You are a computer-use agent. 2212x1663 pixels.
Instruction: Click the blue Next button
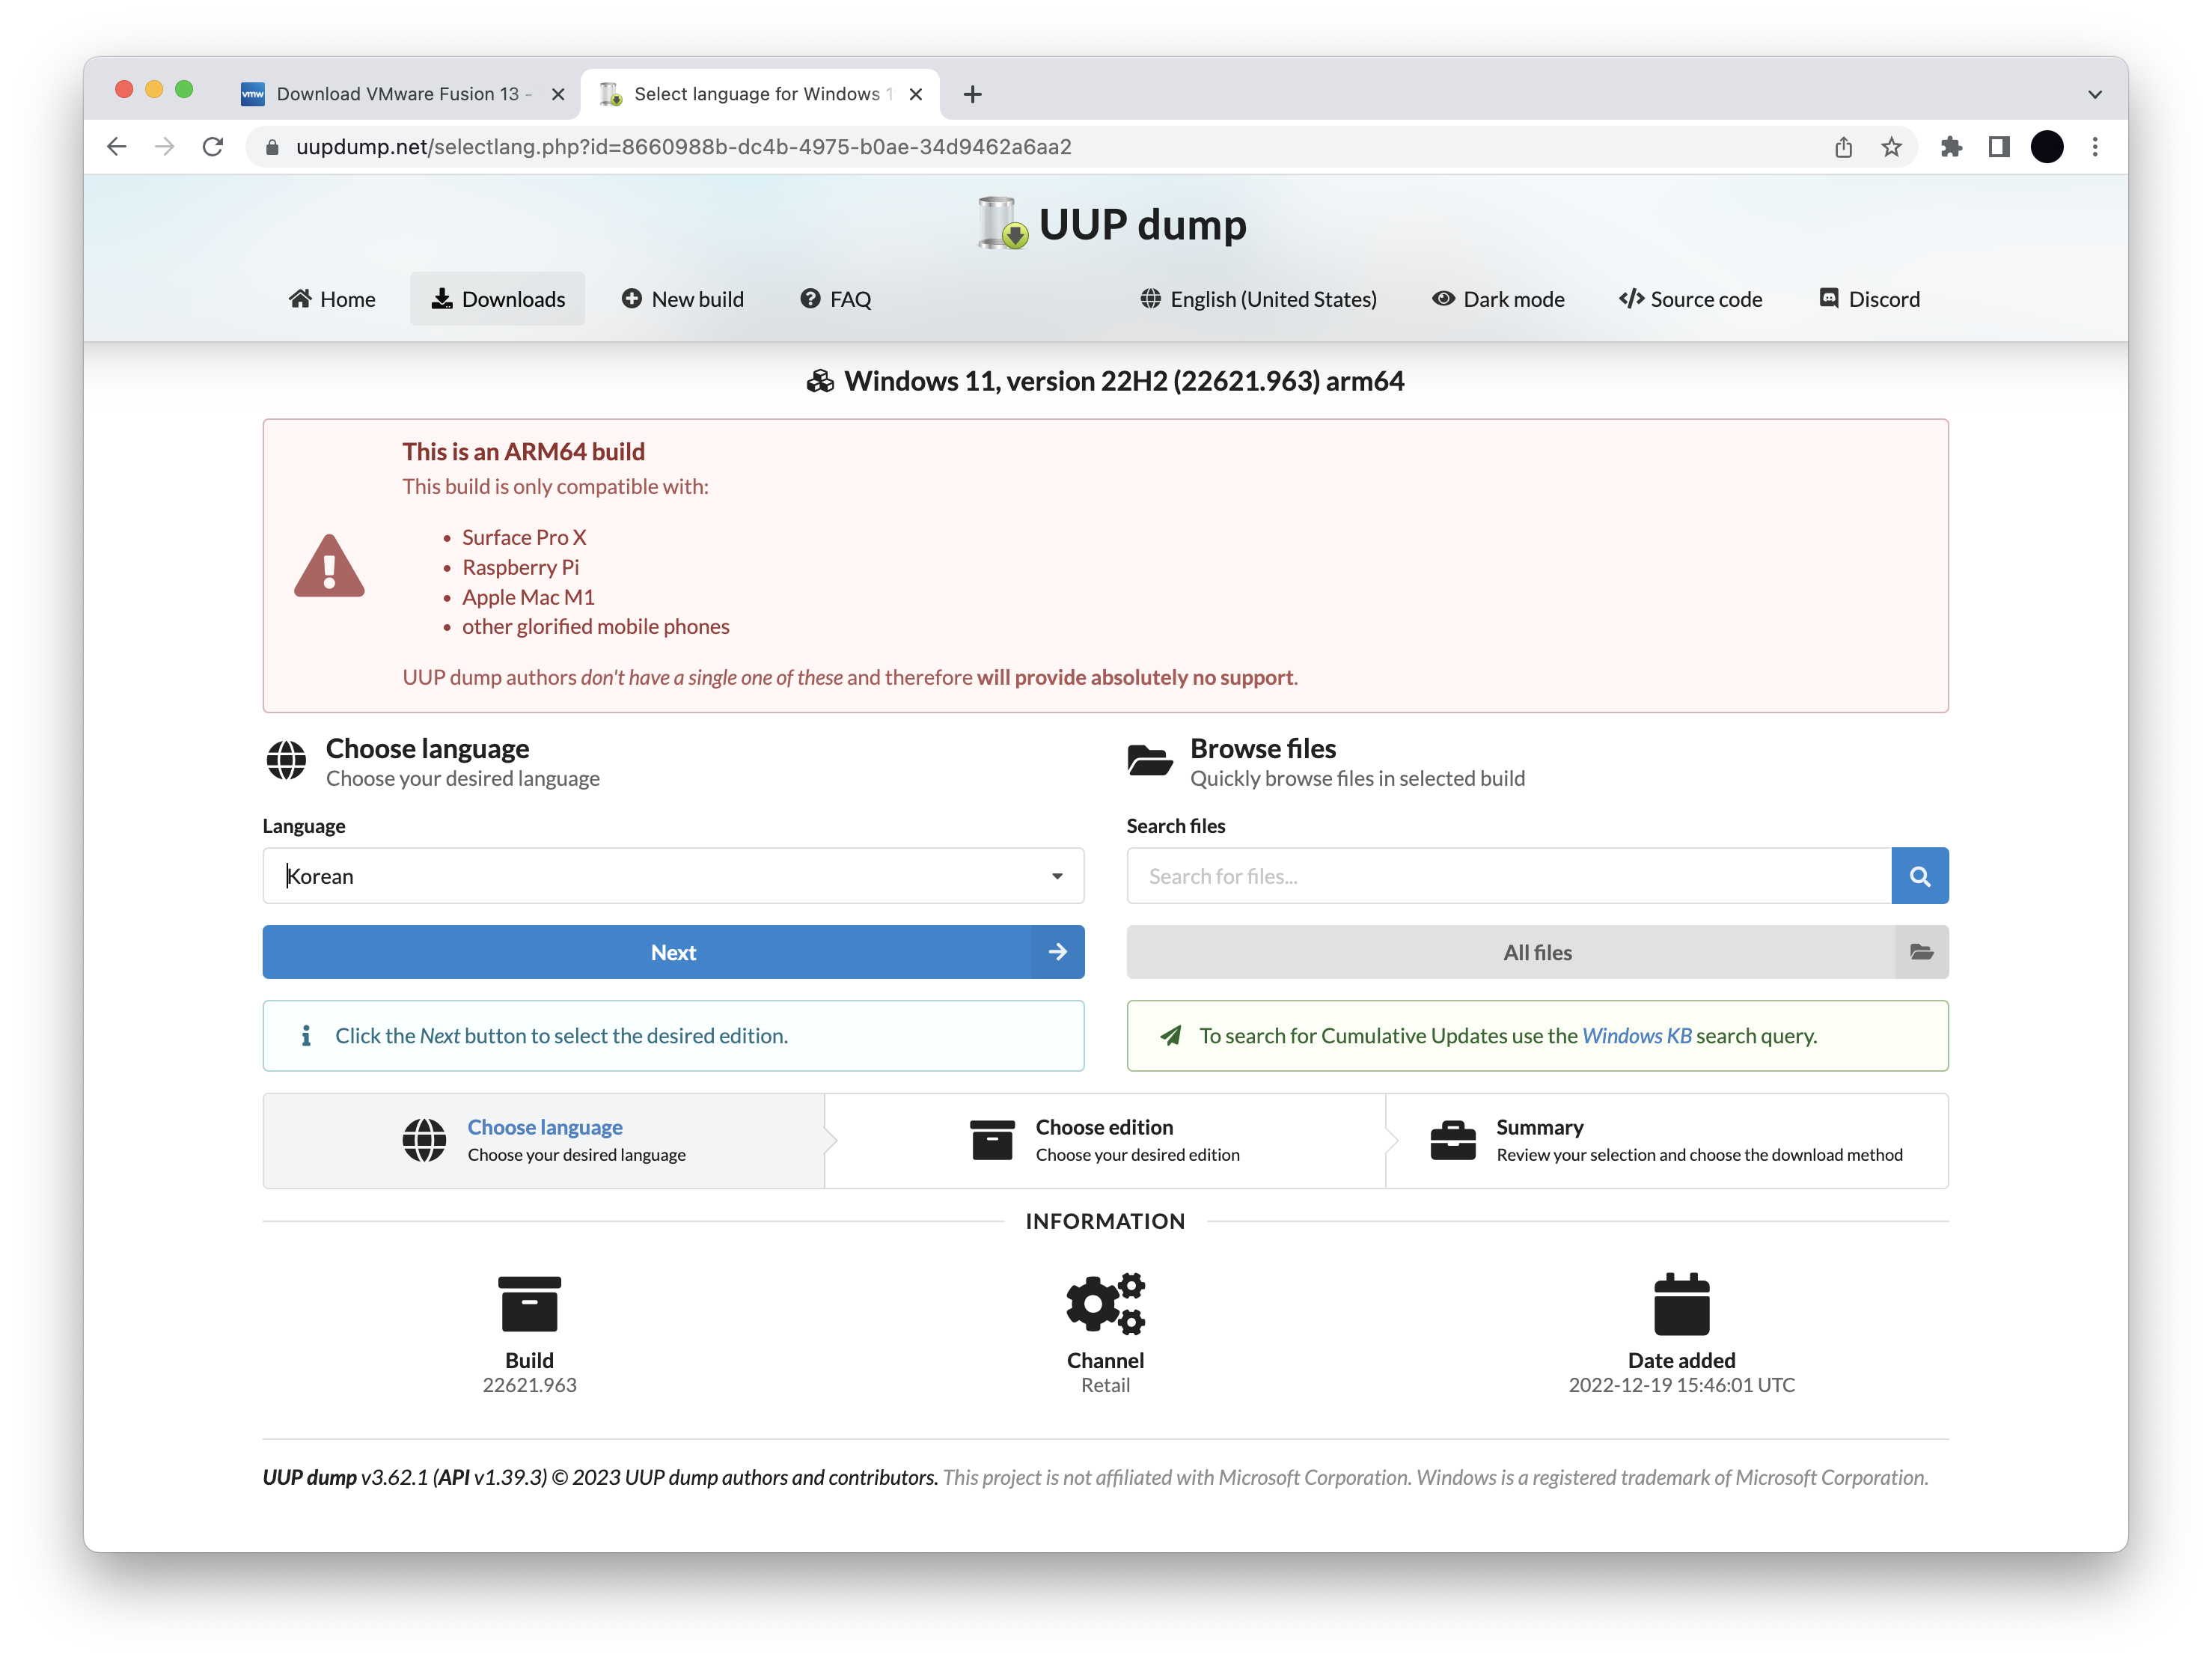(x=673, y=952)
